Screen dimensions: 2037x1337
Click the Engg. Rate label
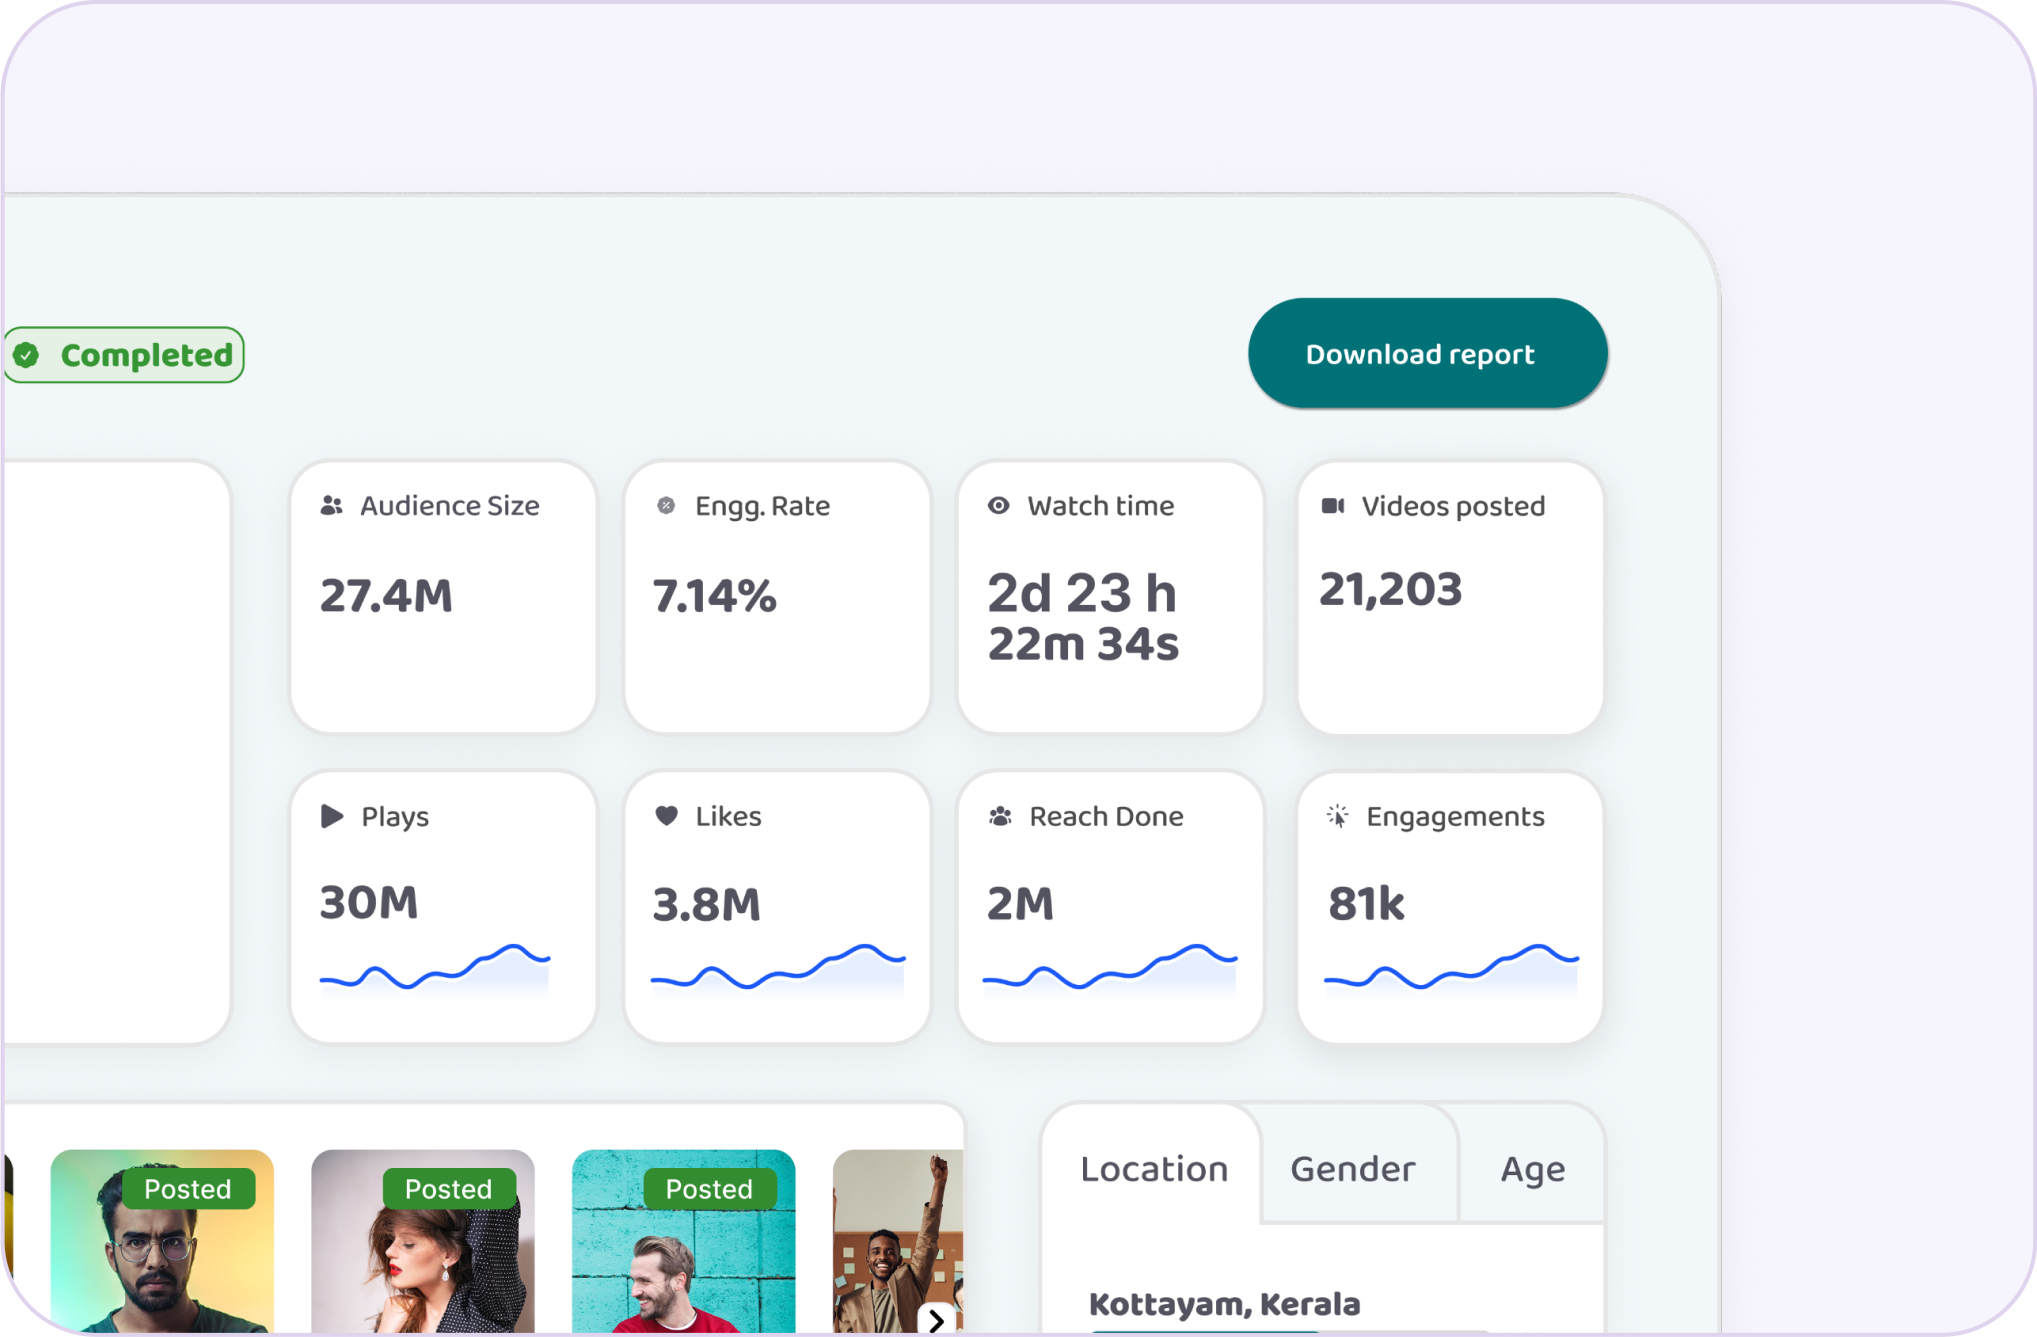point(763,506)
